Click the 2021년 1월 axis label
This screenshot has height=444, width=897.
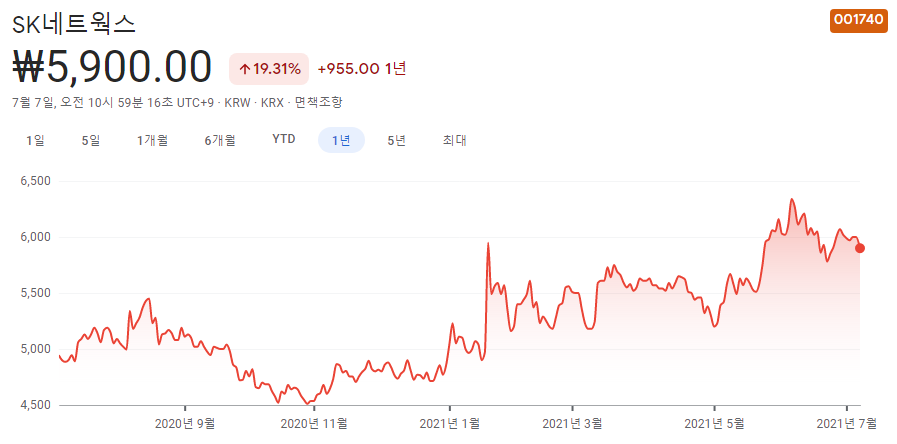click(450, 423)
